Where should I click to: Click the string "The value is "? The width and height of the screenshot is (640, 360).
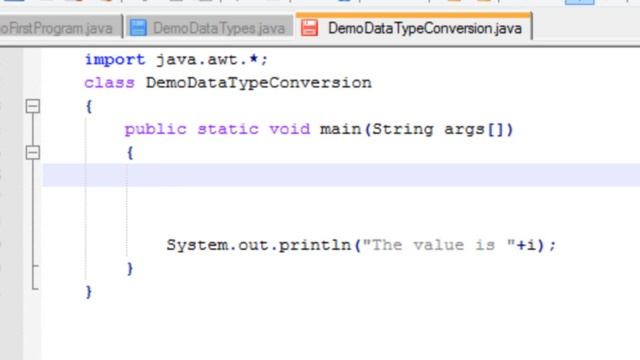tap(438, 245)
